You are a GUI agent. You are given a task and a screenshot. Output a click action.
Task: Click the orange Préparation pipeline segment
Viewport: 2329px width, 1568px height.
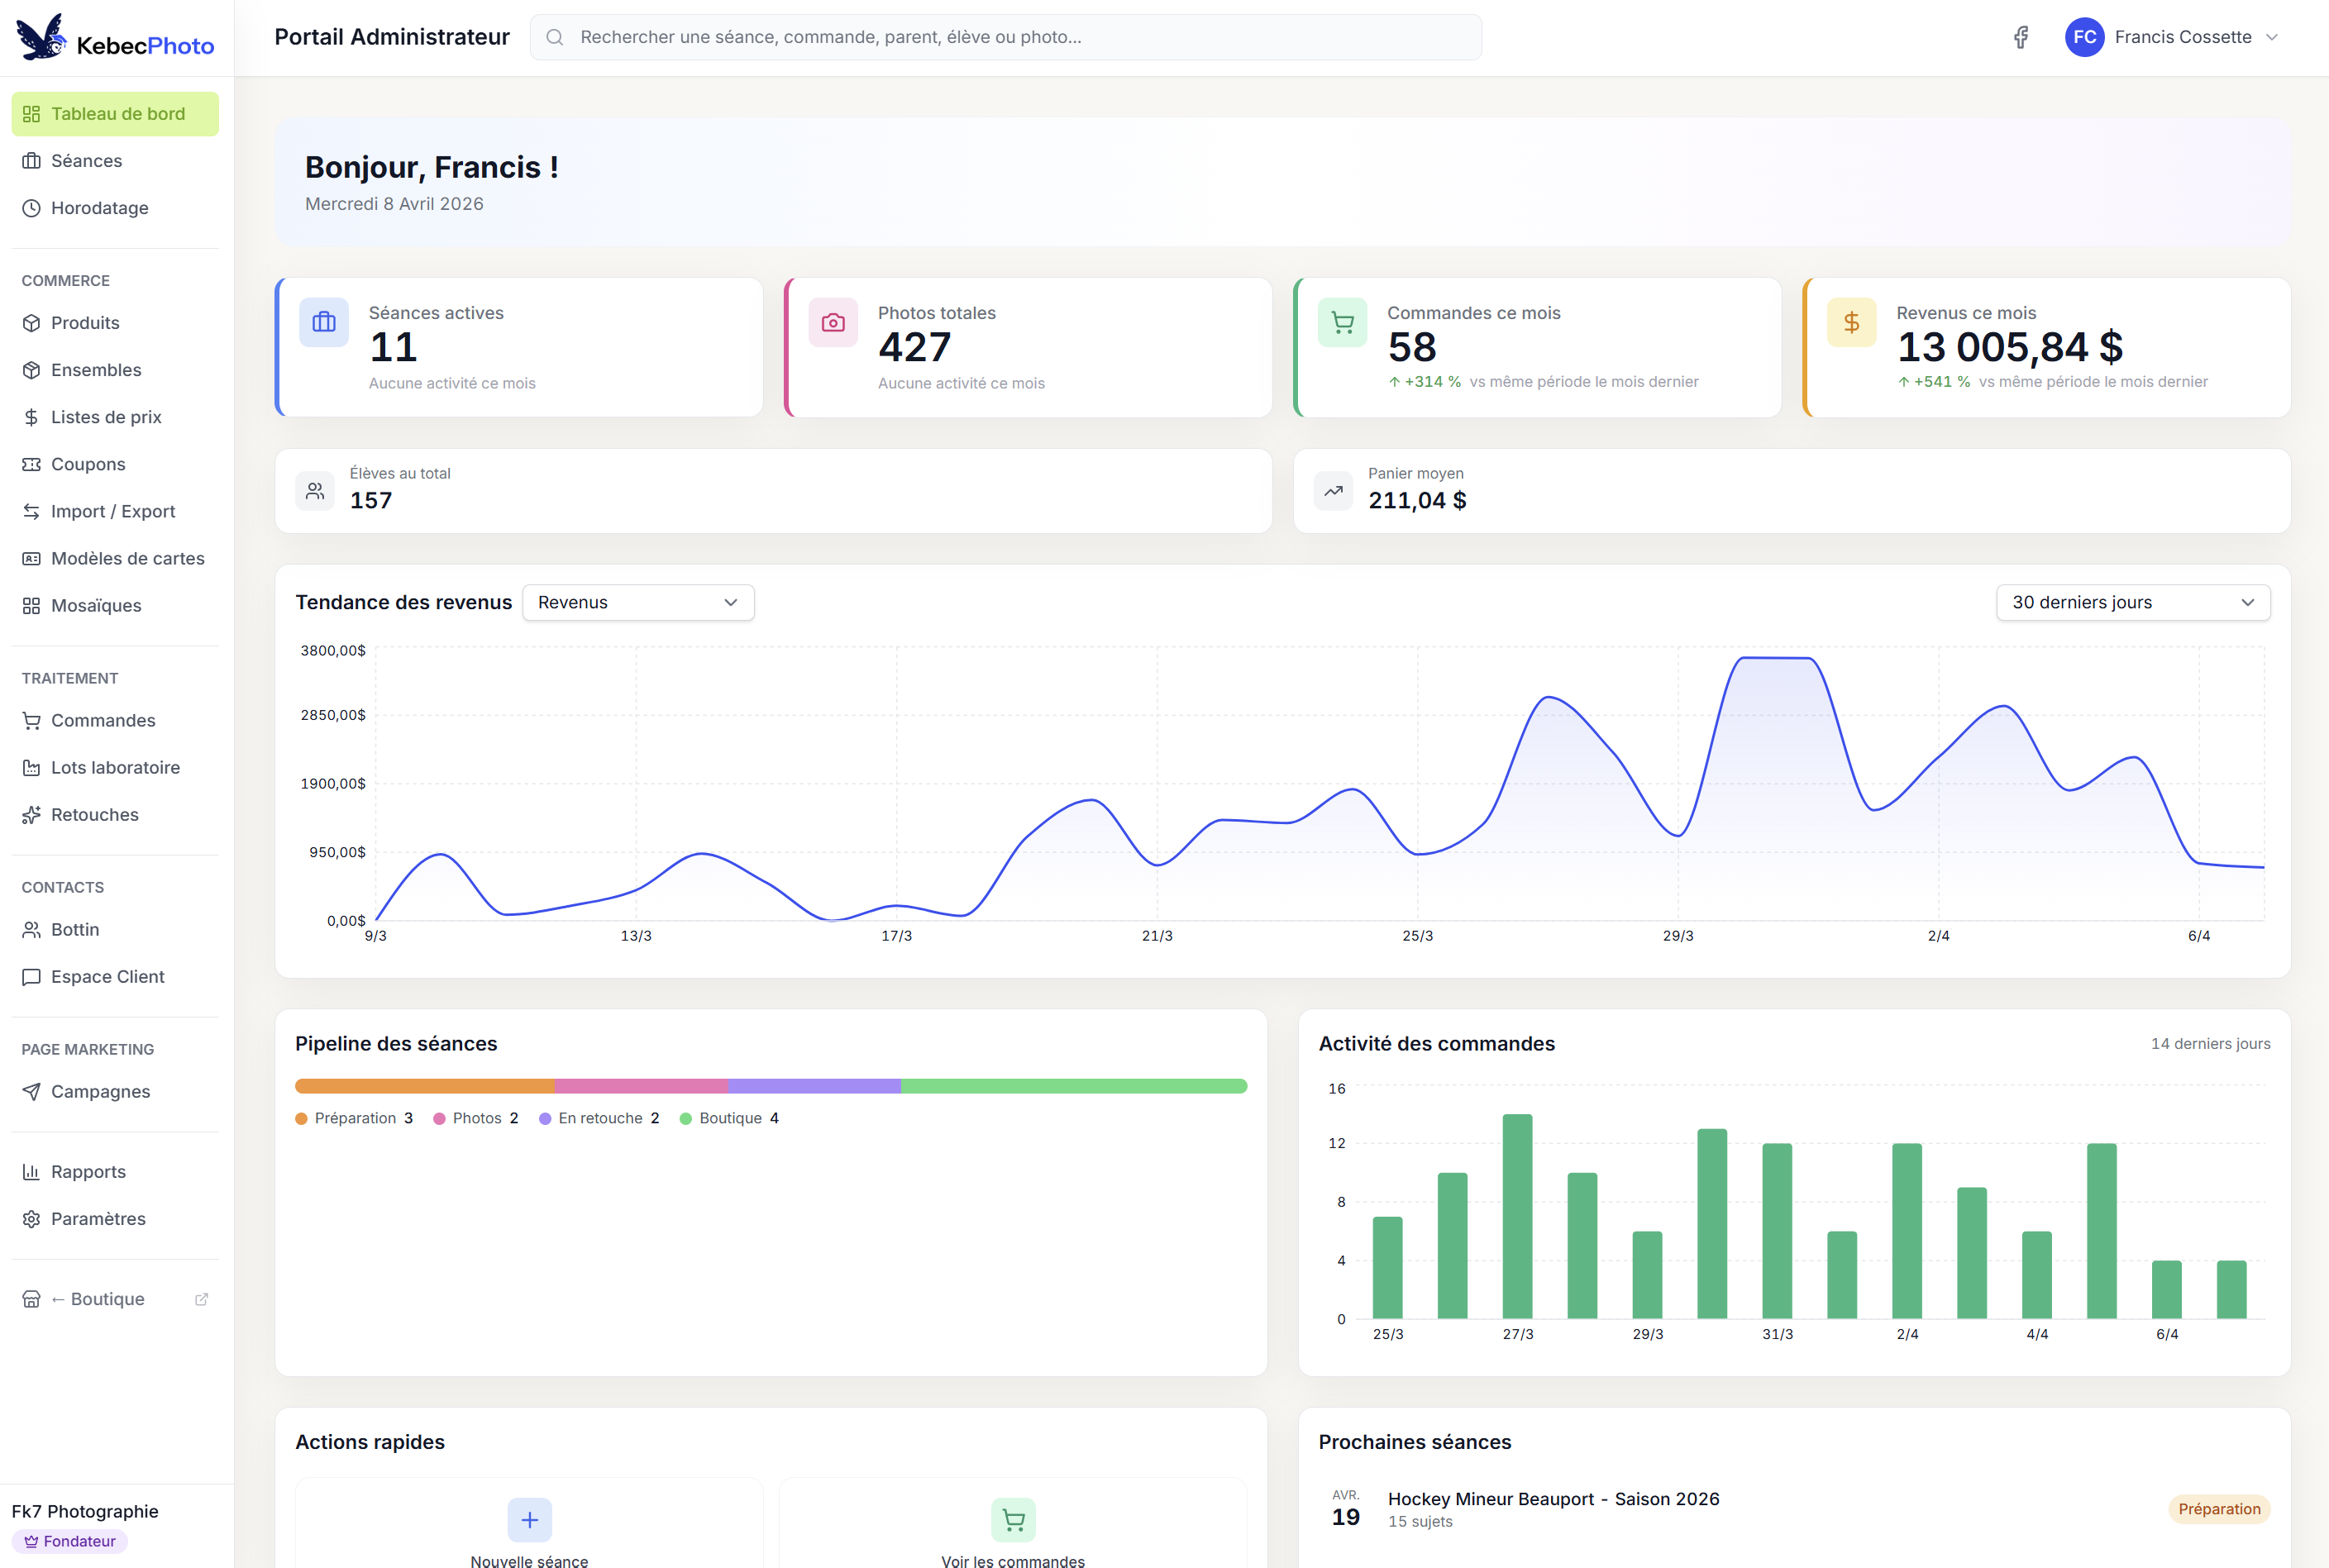tap(424, 1086)
